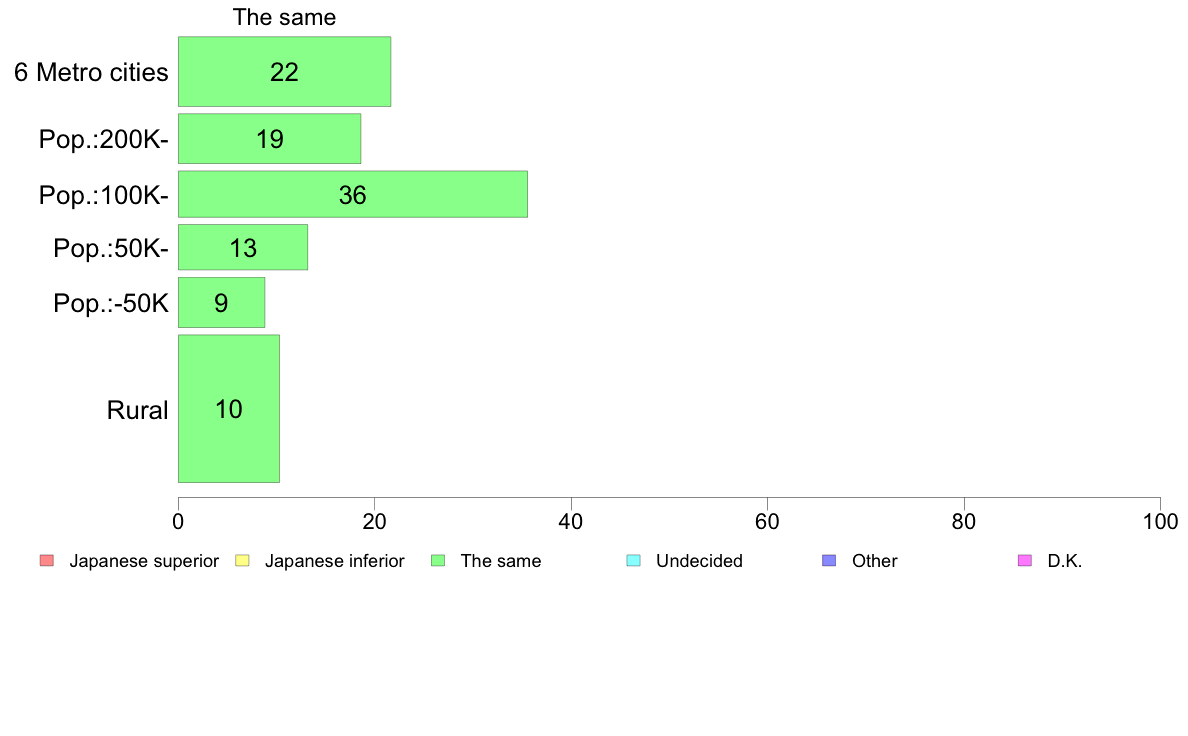Click the yellow Japanese inferior legend swatch
1188x736 pixels.
[242, 561]
